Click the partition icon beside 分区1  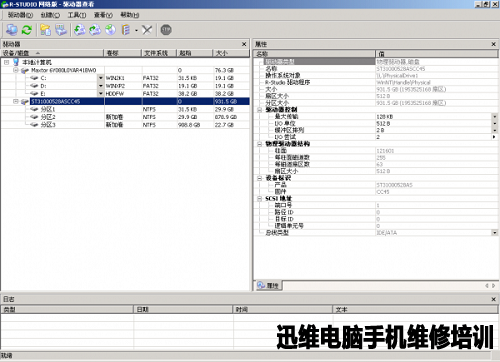click(34, 109)
